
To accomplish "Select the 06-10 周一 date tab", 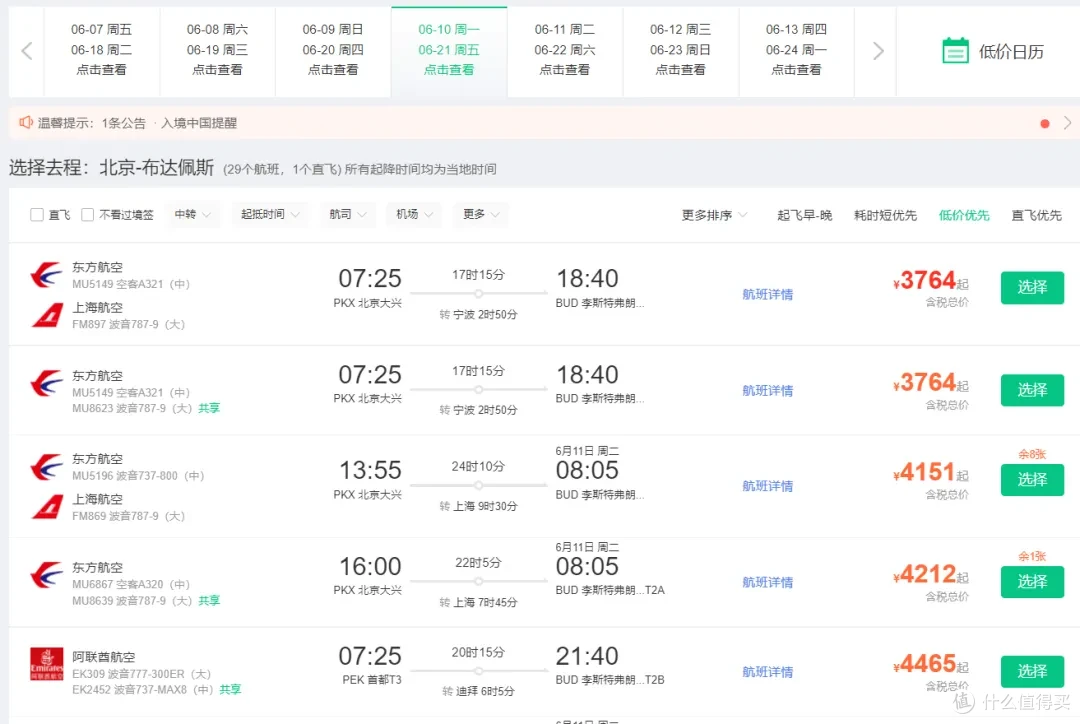I will point(449,50).
